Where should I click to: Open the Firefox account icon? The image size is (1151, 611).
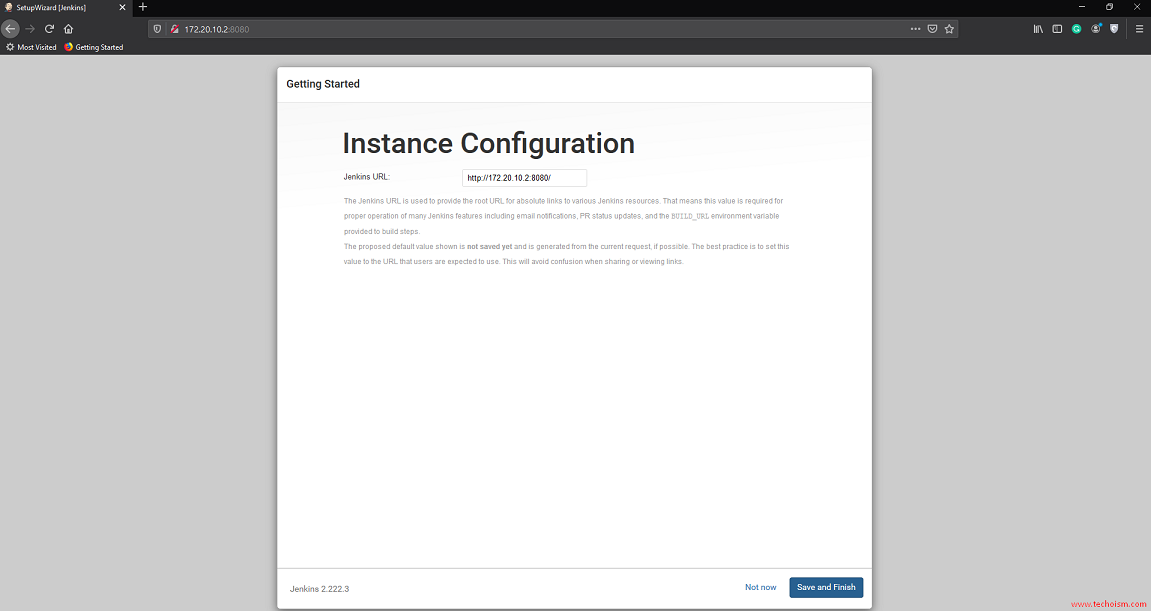click(x=1096, y=29)
